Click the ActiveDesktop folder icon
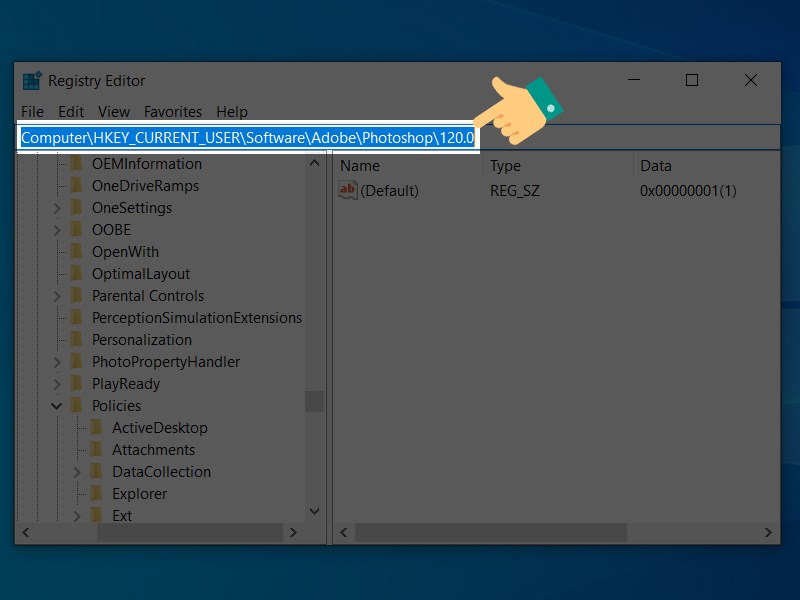This screenshot has width=800, height=600. click(96, 427)
